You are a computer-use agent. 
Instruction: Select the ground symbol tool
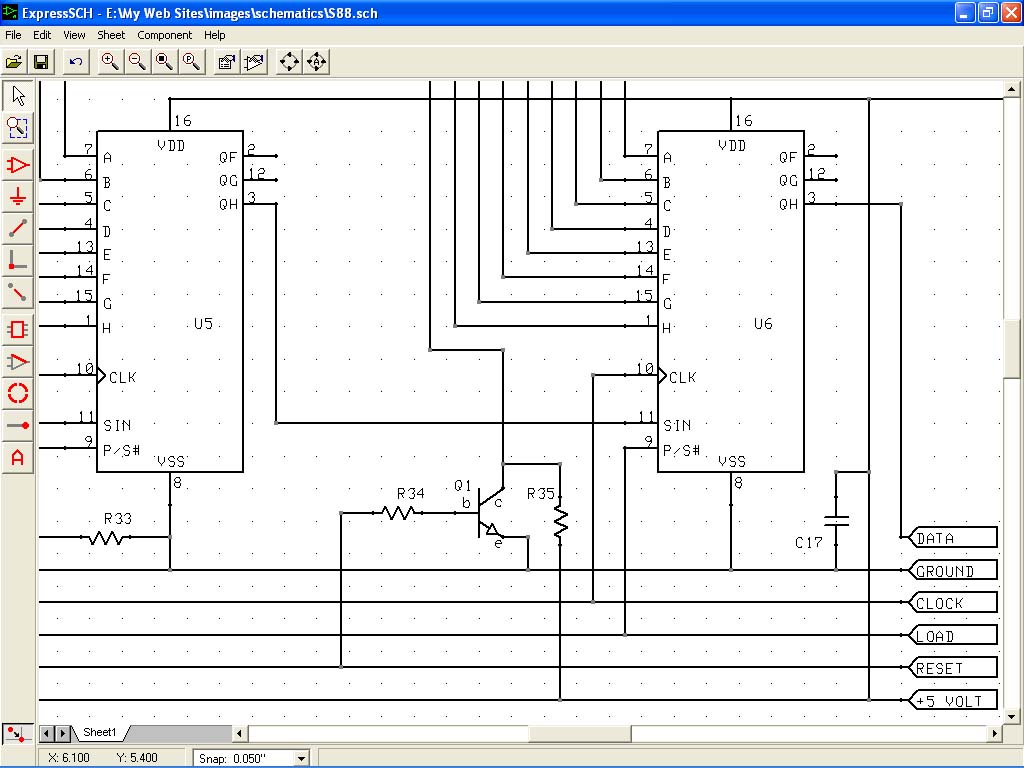click(18, 197)
